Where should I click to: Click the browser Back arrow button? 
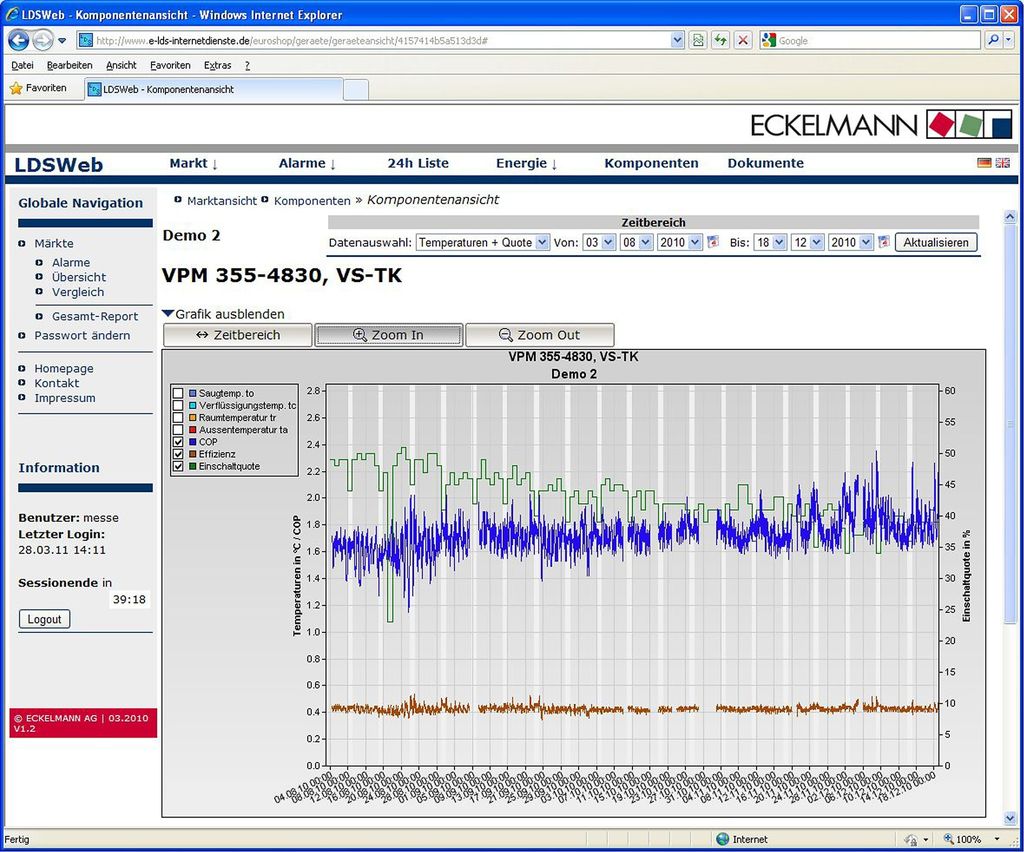click(19, 40)
